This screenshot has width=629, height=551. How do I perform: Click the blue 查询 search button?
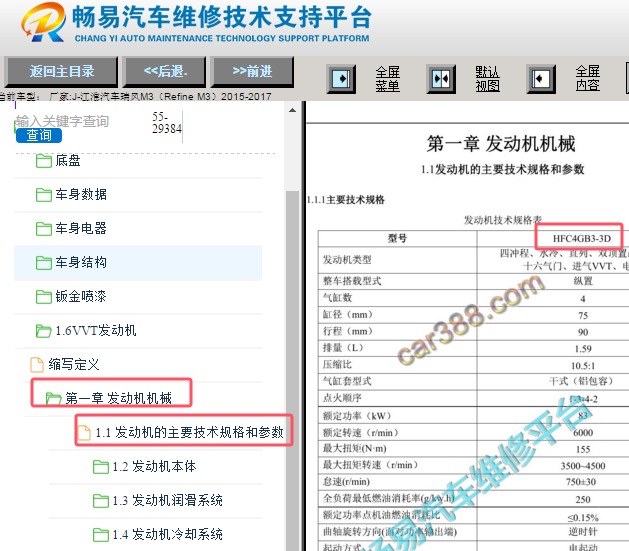pyautogui.click(x=39, y=136)
